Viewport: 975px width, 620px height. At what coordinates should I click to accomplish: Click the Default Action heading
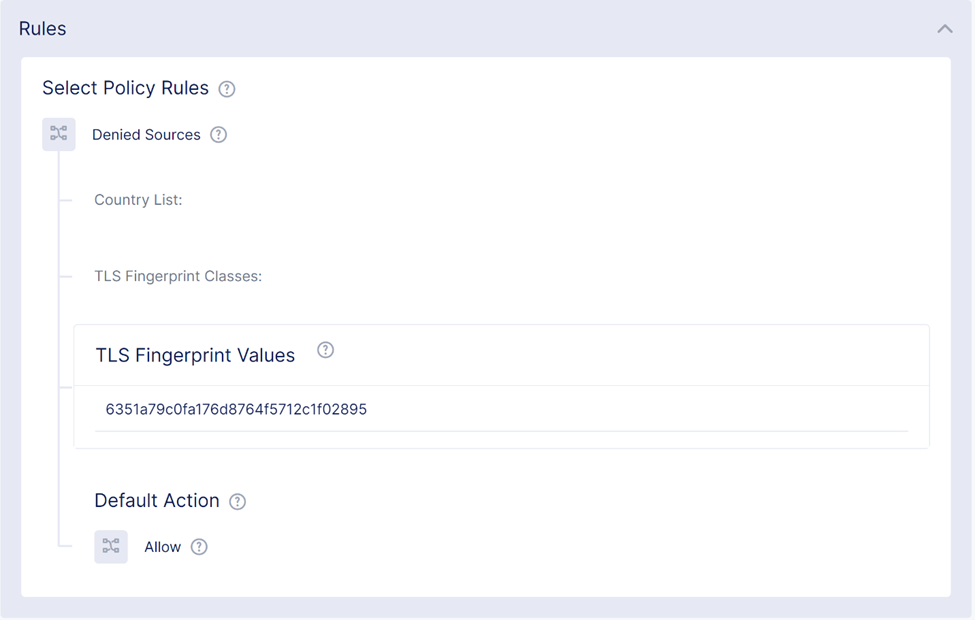click(x=157, y=501)
